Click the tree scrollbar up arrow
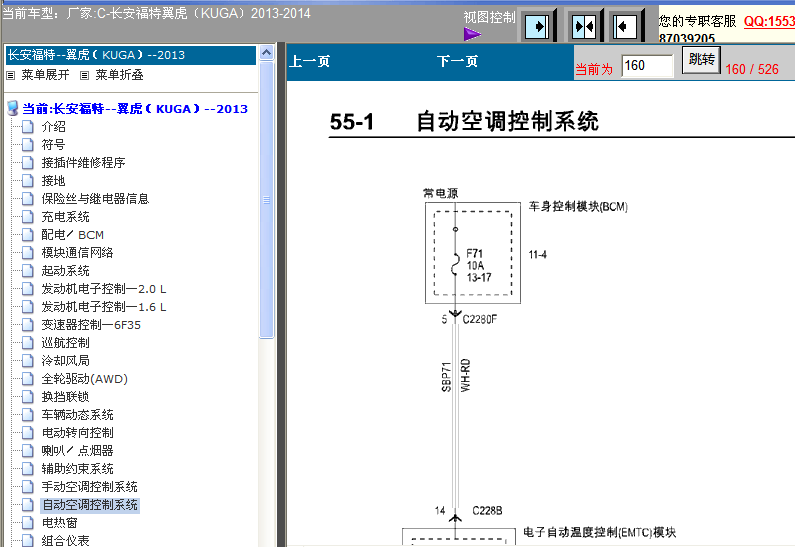This screenshot has width=795, height=547. click(266, 52)
